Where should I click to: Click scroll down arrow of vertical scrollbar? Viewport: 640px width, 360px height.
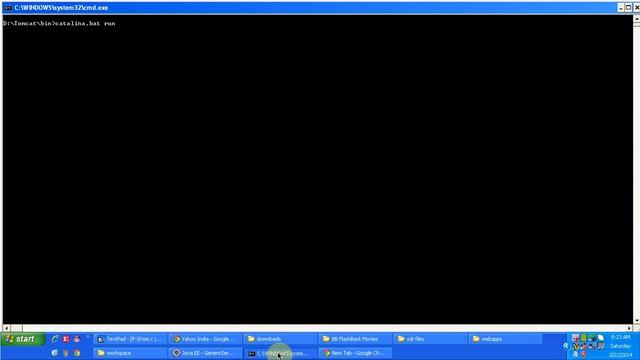pyautogui.click(x=636, y=321)
